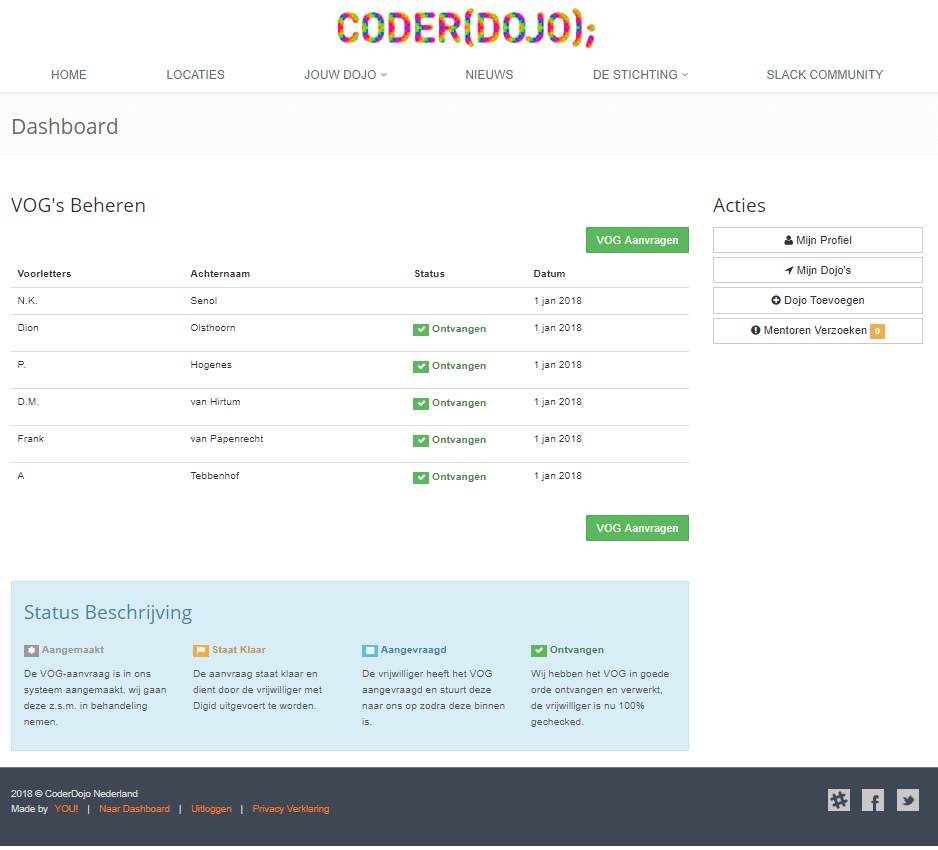Select the surname Hogenes cell
Viewport: 938px width, 850px height.
[211, 365]
